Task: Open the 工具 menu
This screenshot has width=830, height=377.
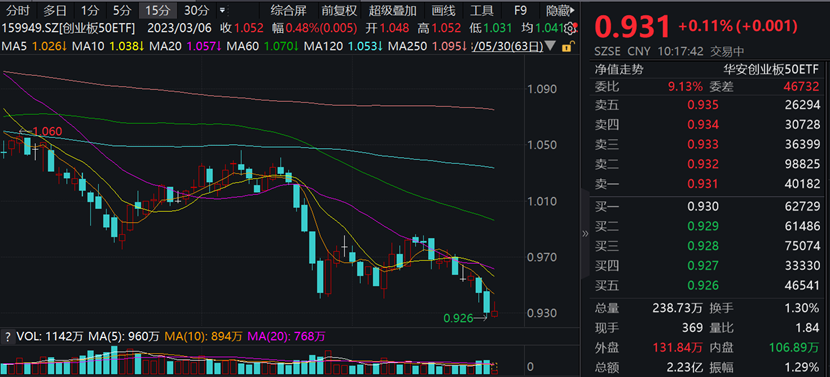Action: tap(481, 10)
